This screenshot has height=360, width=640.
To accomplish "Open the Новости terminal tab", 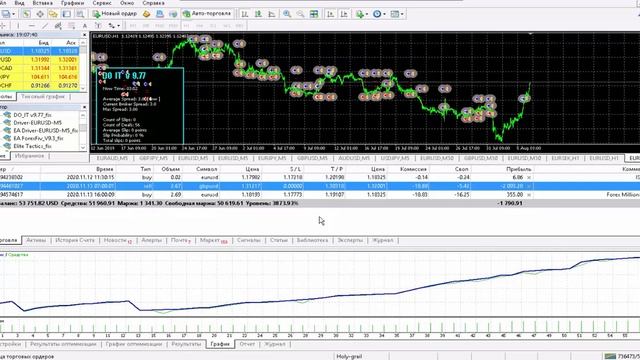I will tap(117, 240).
